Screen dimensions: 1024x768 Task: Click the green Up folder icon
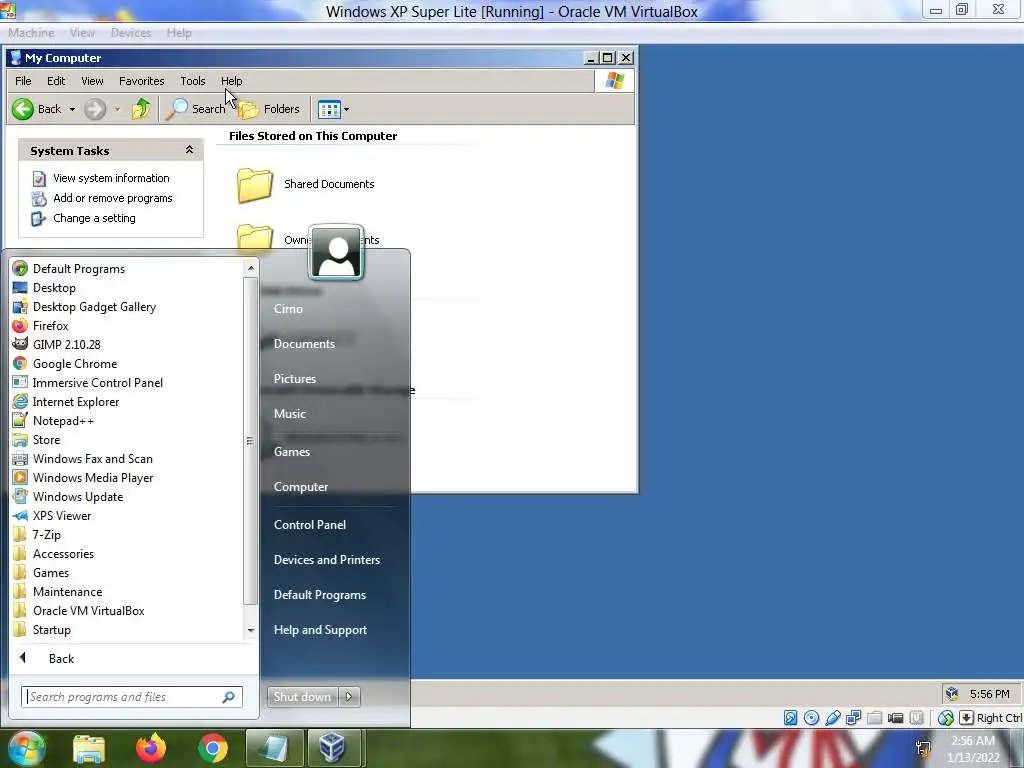tap(140, 109)
